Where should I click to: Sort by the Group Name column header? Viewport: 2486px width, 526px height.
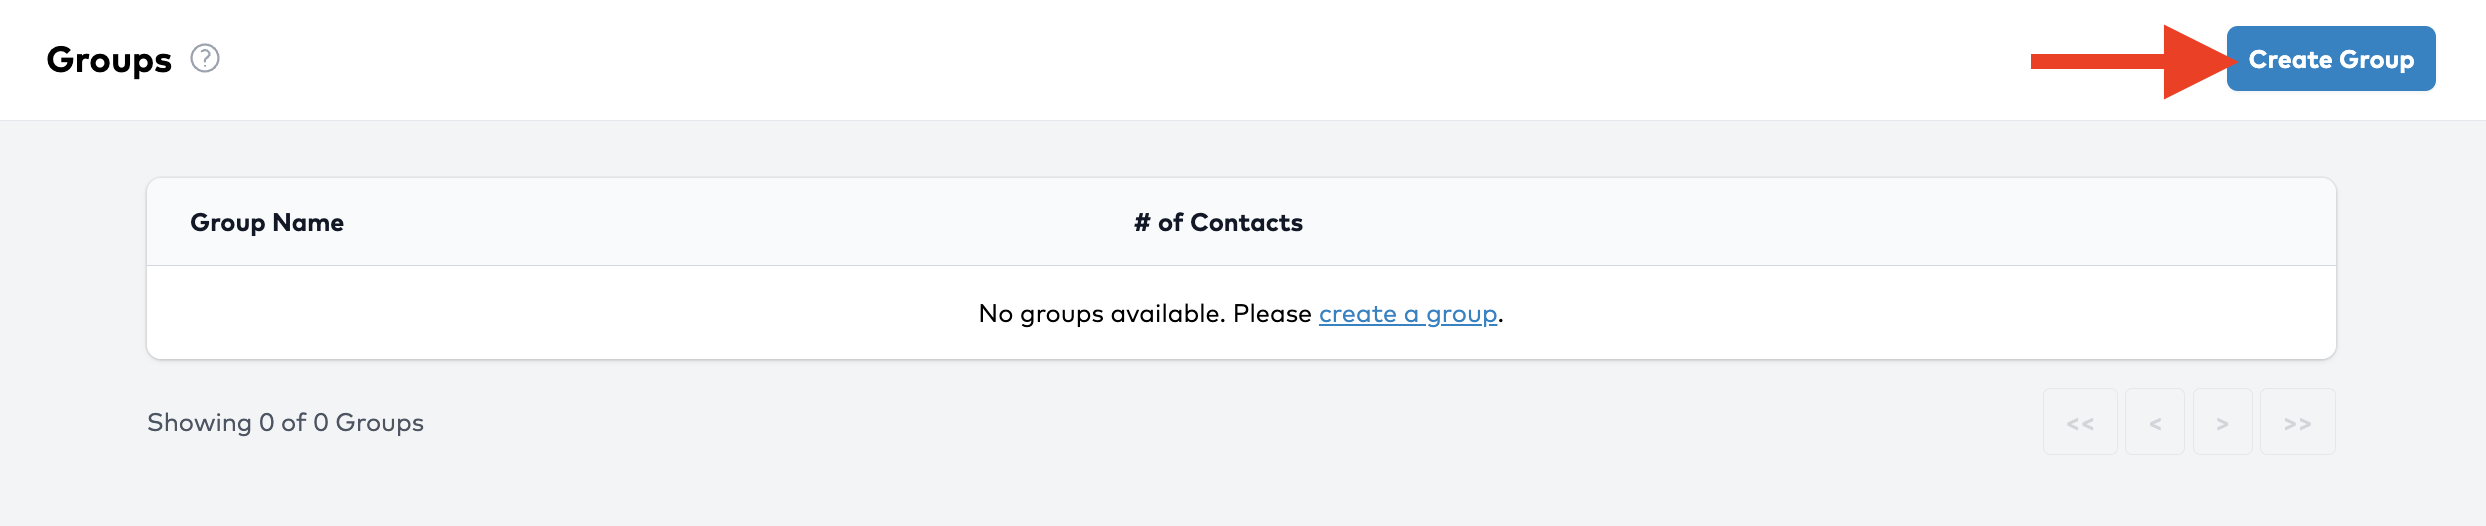point(267,222)
